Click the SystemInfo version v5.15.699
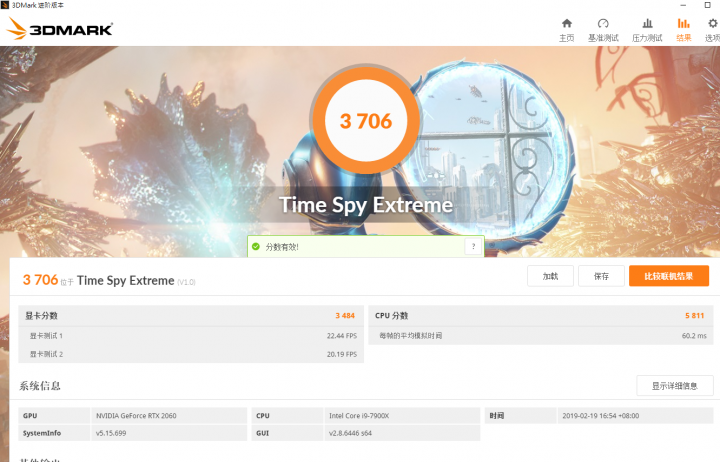720x462 pixels. [x=111, y=433]
